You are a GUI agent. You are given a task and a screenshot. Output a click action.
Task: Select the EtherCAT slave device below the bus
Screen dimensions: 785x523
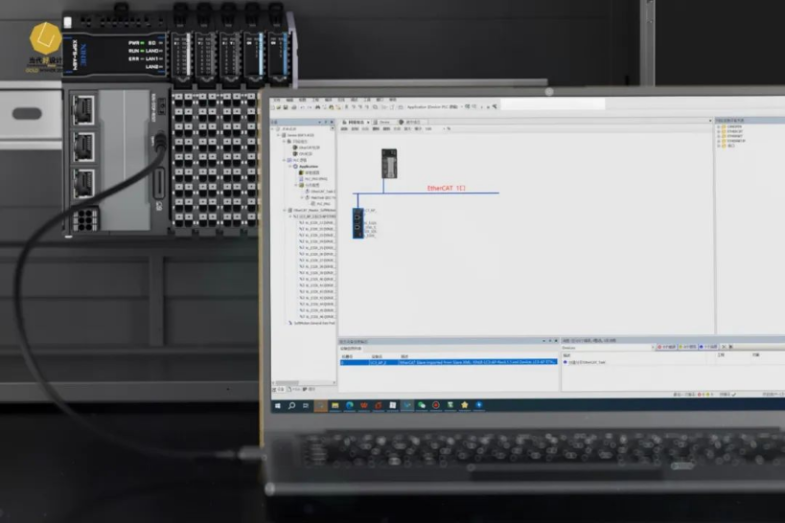(359, 225)
